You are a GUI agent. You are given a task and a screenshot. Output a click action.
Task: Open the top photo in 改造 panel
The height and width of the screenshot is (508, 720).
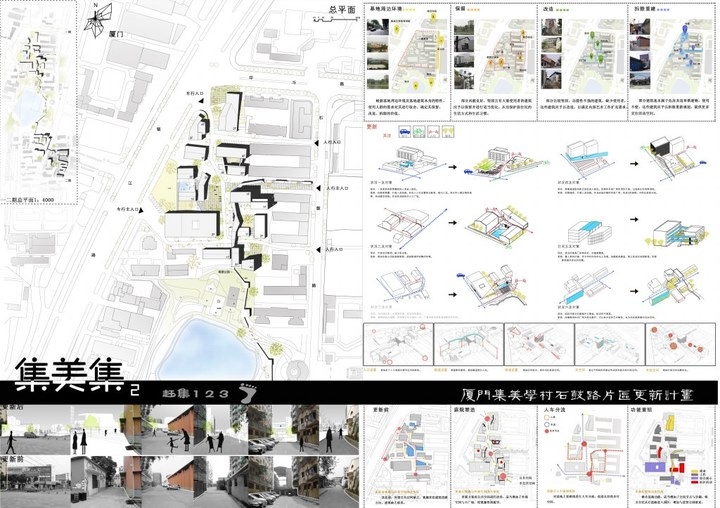click(551, 28)
